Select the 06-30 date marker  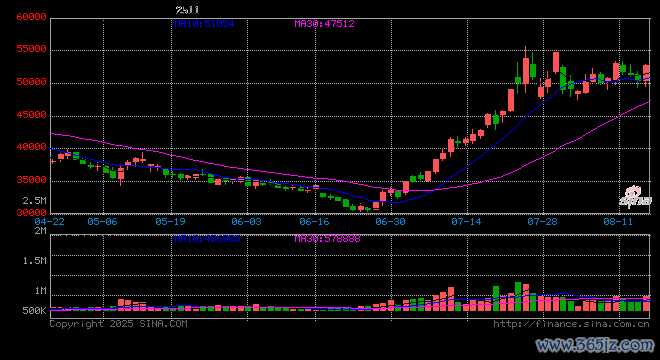coord(390,221)
